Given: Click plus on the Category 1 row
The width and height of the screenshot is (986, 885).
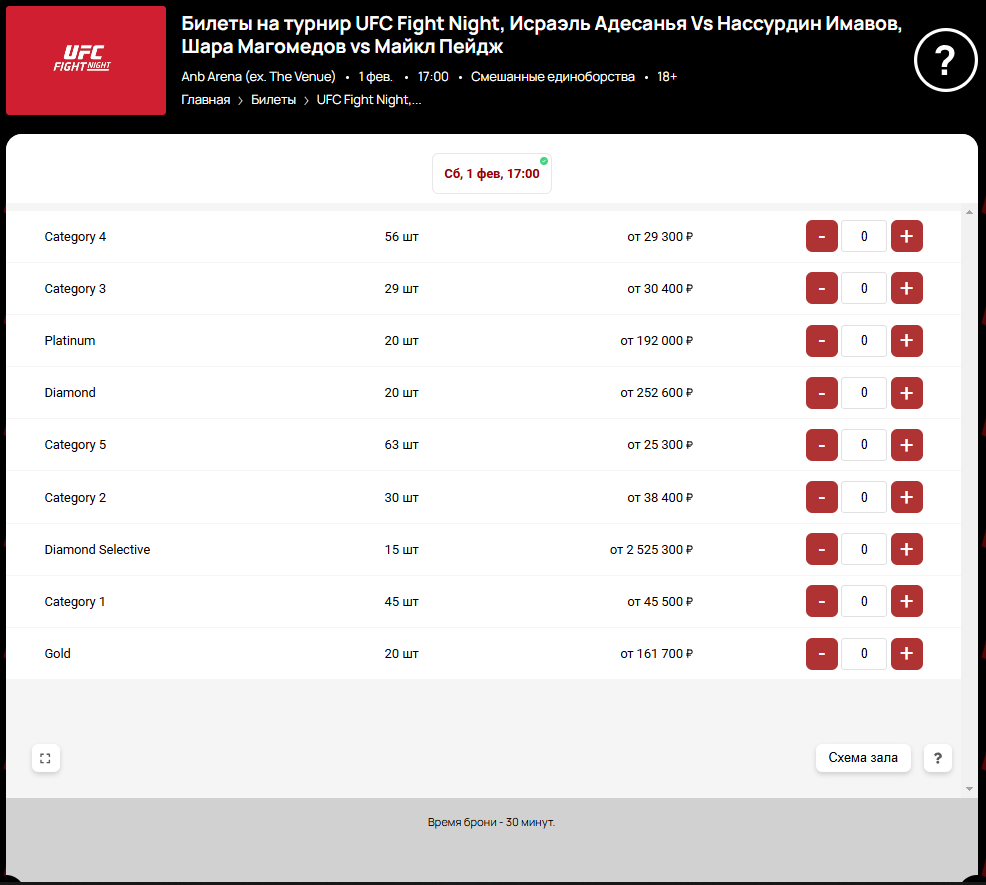Looking at the screenshot, I should (906, 601).
